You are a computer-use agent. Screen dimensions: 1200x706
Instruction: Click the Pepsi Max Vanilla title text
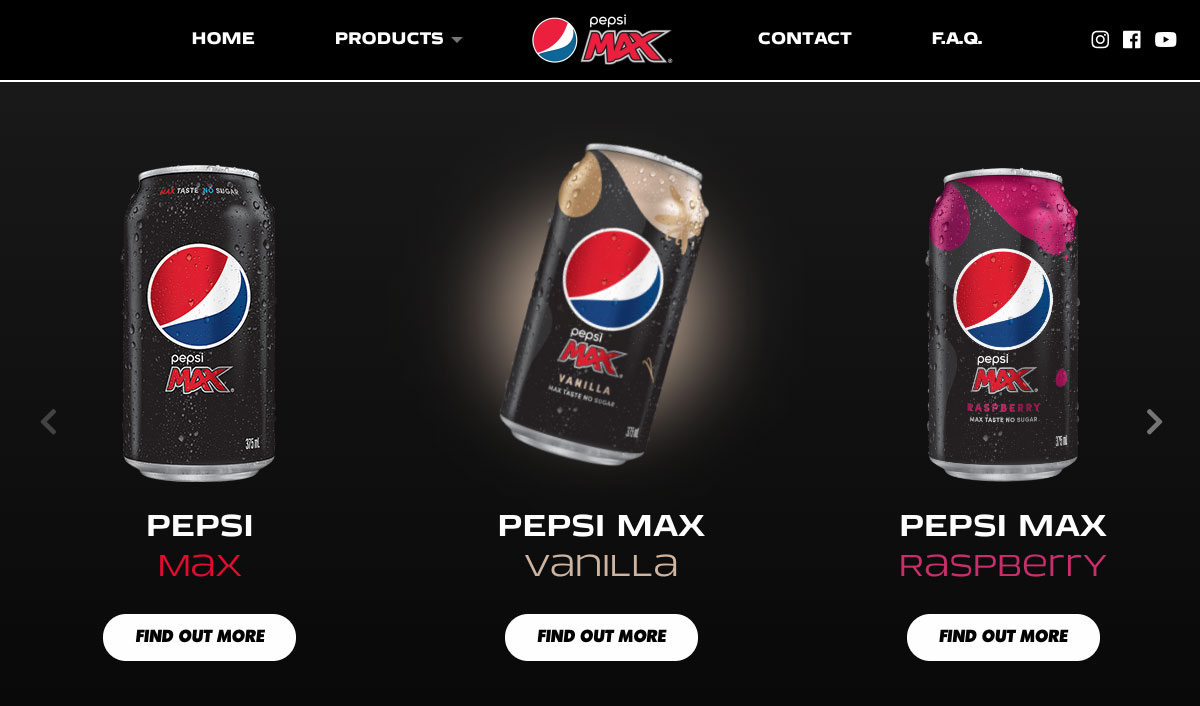(x=601, y=545)
